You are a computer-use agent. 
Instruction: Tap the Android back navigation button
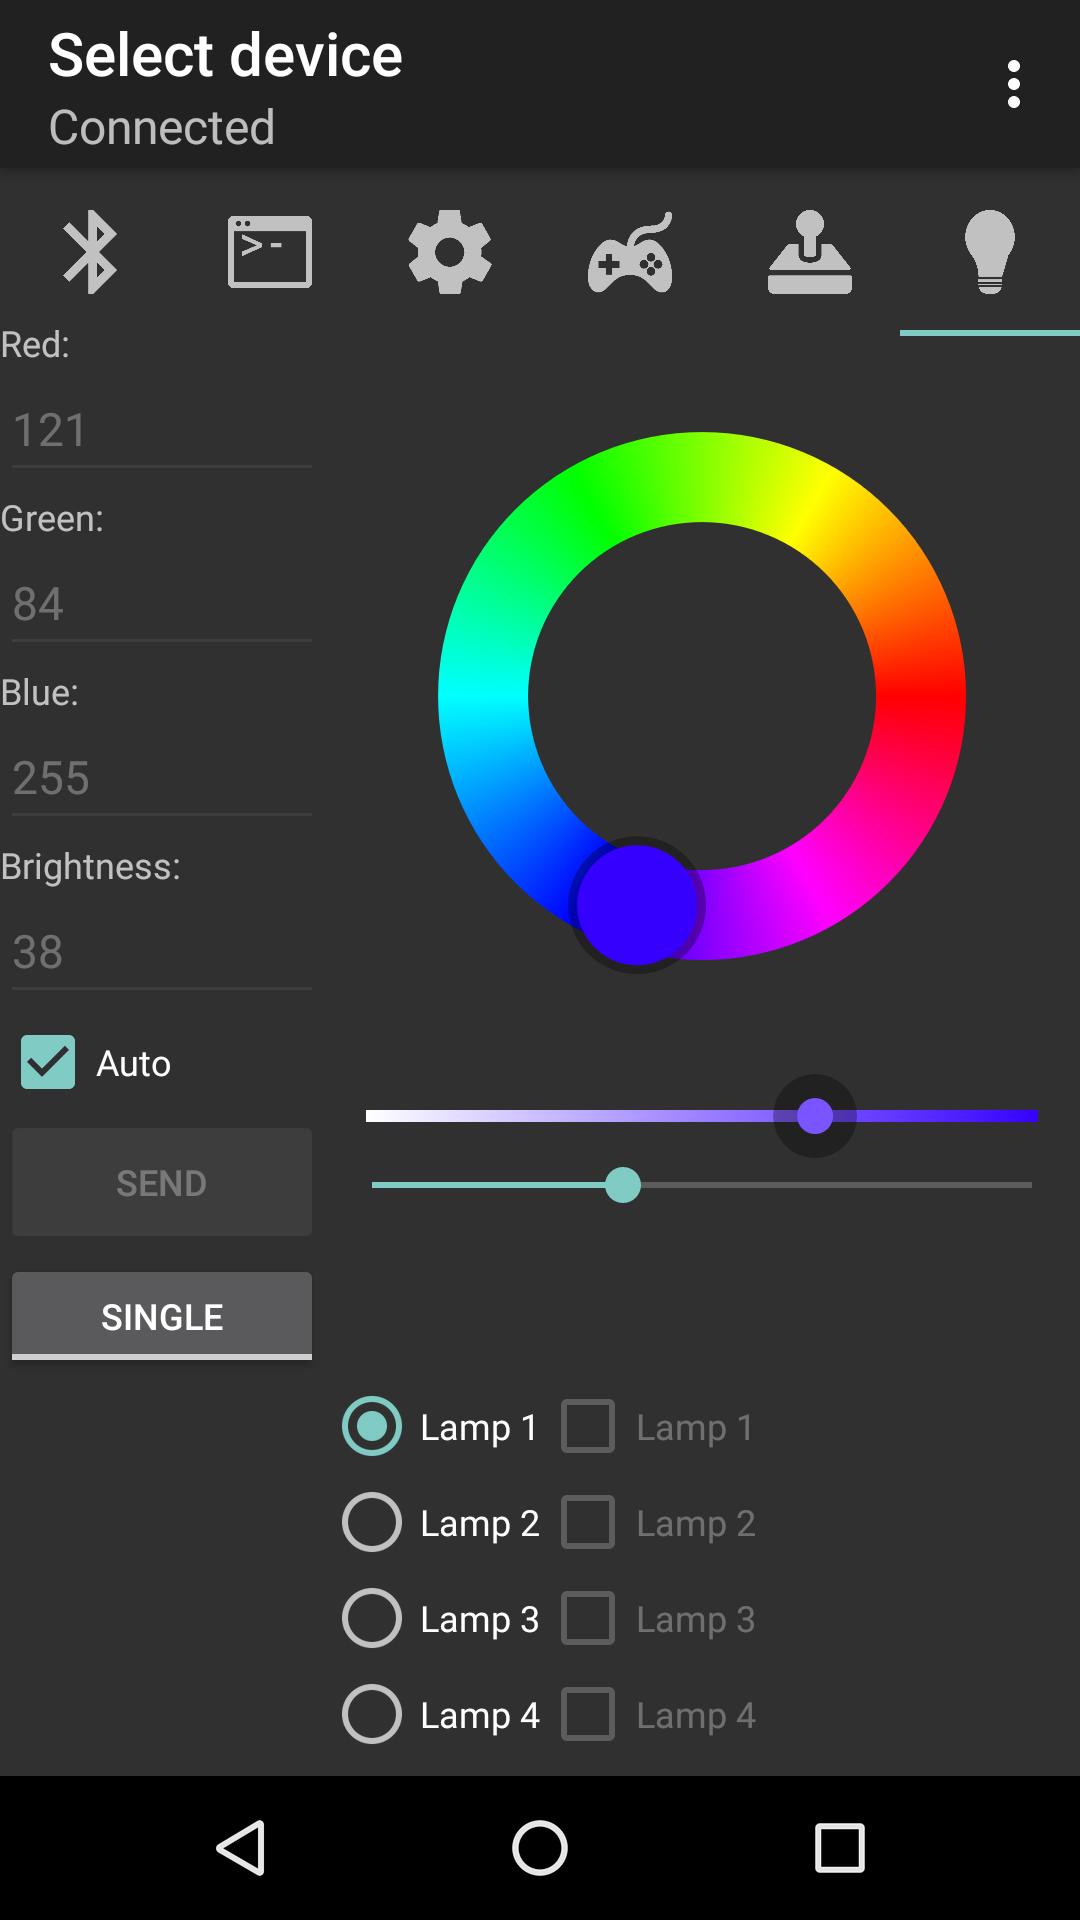point(240,1847)
